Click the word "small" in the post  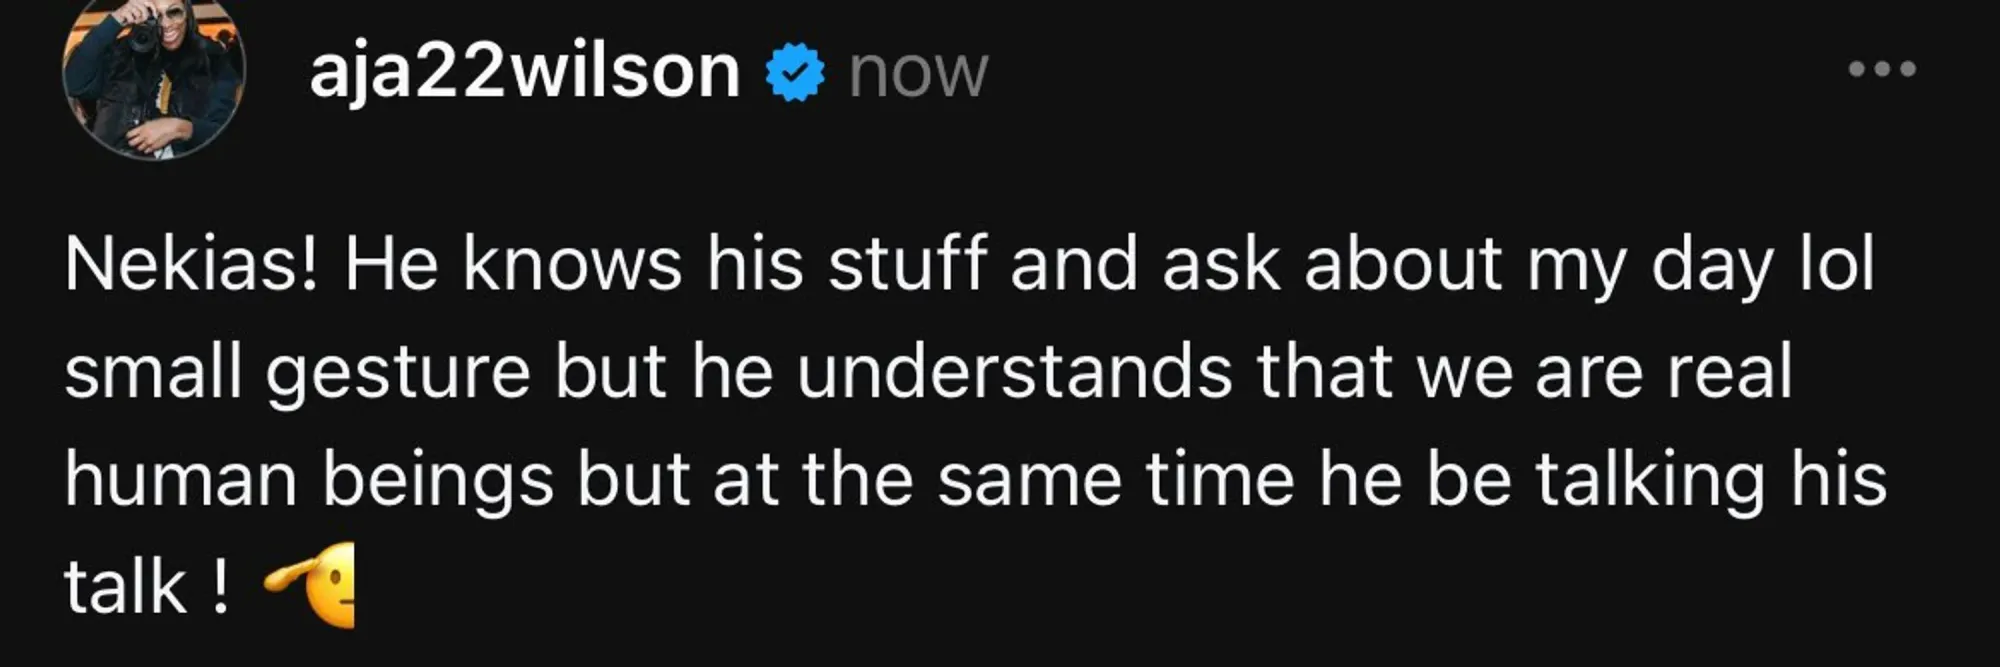(154, 372)
